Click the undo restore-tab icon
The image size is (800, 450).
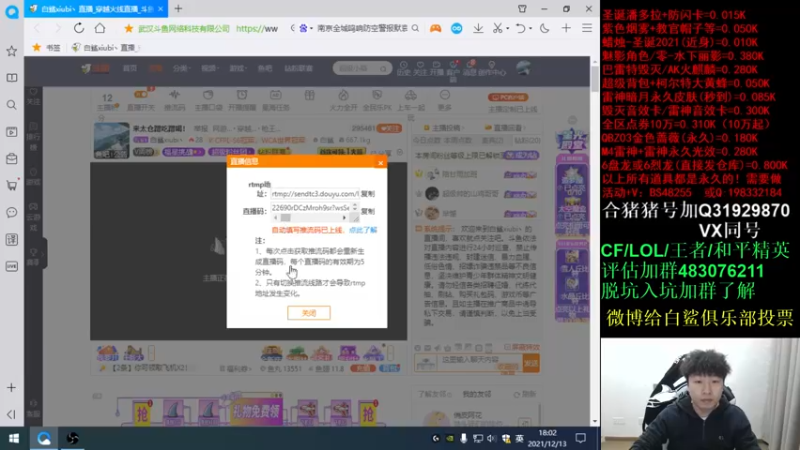click(520, 29)
